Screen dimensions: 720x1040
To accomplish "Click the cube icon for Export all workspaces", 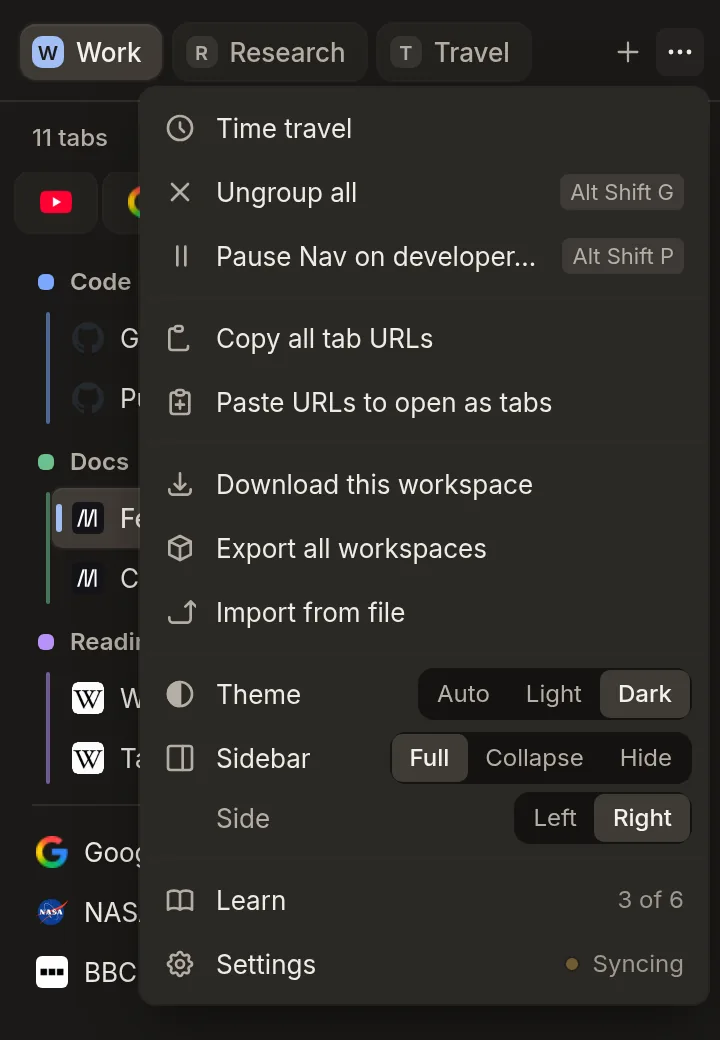I will (x=180, y=549).
